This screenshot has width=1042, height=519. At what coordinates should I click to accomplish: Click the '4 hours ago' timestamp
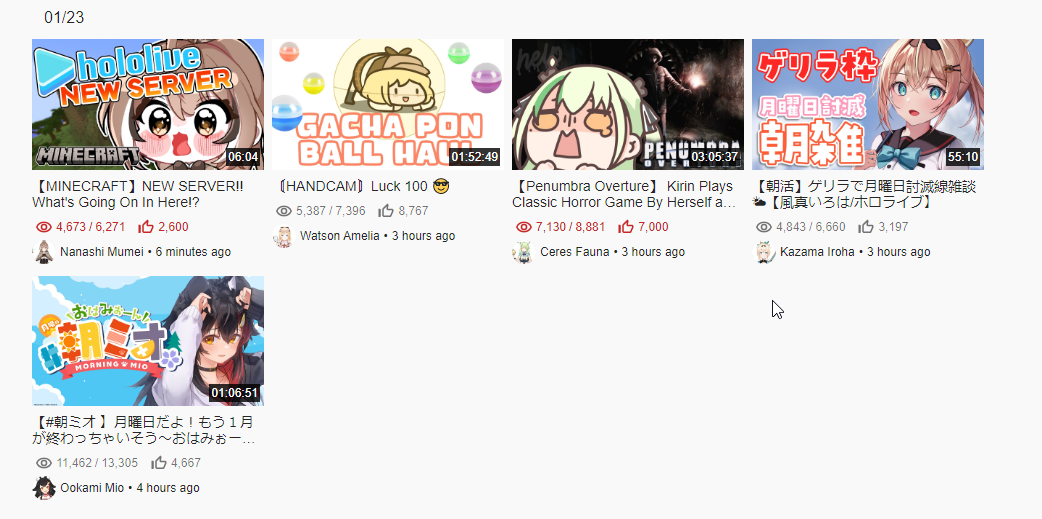pos(167,488)
